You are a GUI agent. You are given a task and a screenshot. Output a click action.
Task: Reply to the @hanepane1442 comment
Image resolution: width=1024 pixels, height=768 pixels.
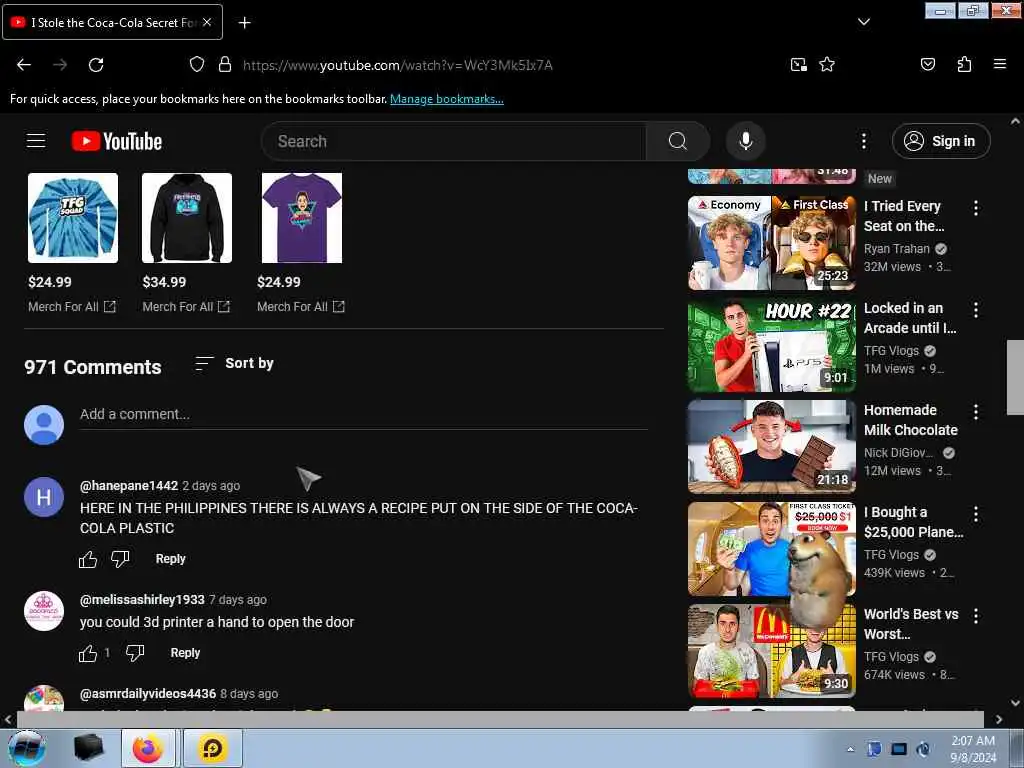click(170, 559)
